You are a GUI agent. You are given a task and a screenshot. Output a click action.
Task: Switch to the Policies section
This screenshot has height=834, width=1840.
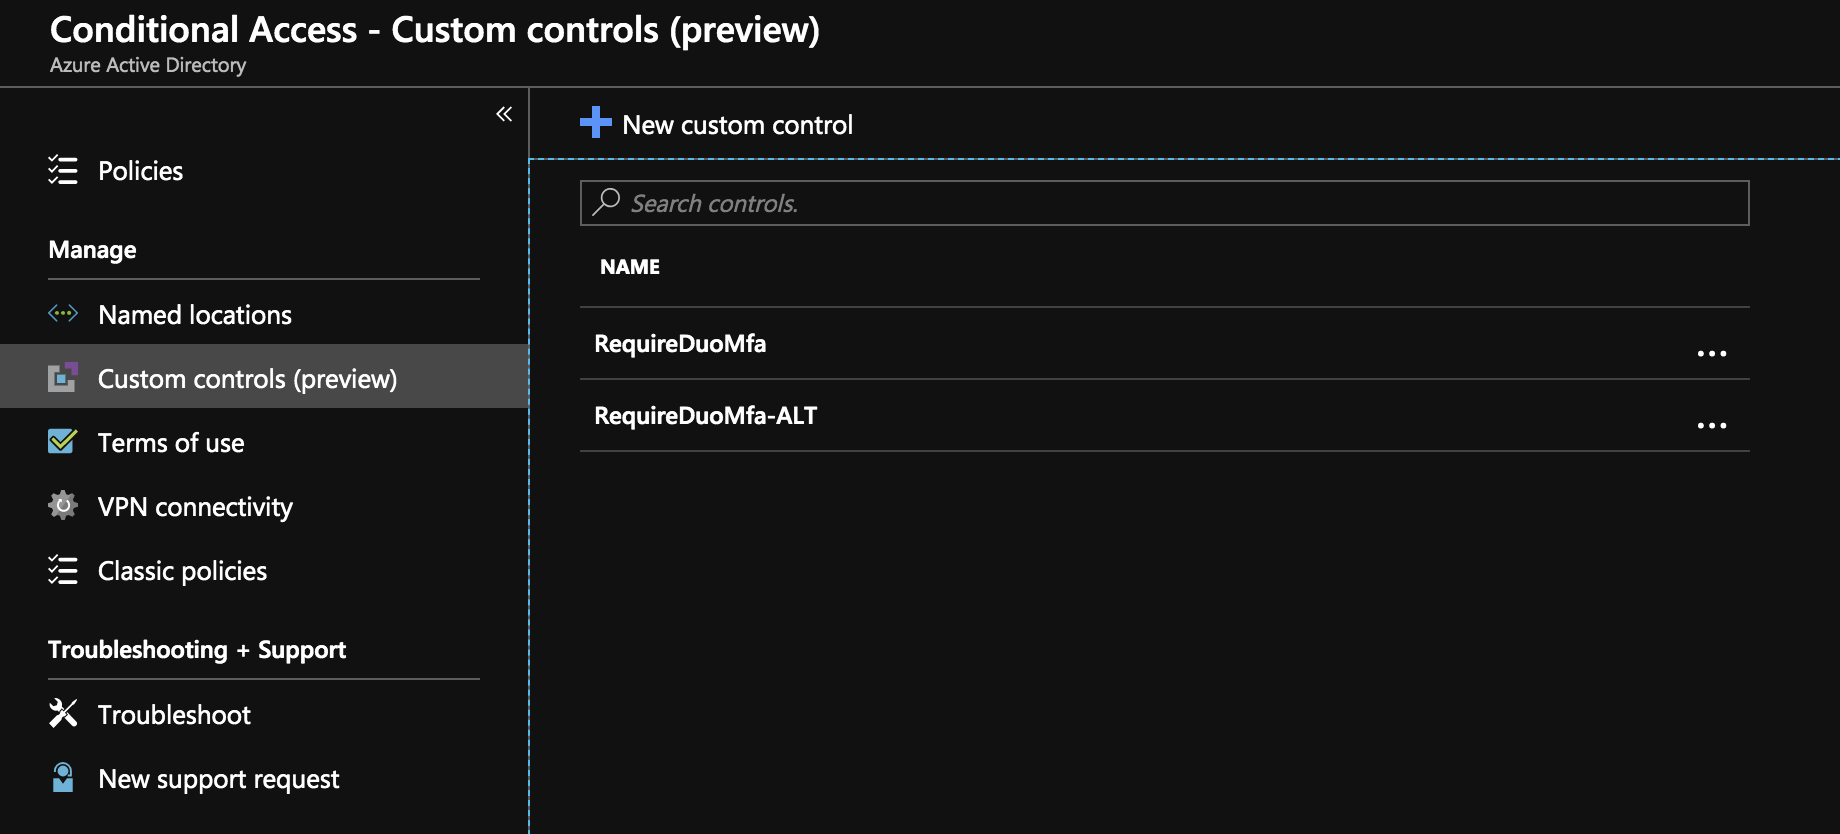point(140,170)
